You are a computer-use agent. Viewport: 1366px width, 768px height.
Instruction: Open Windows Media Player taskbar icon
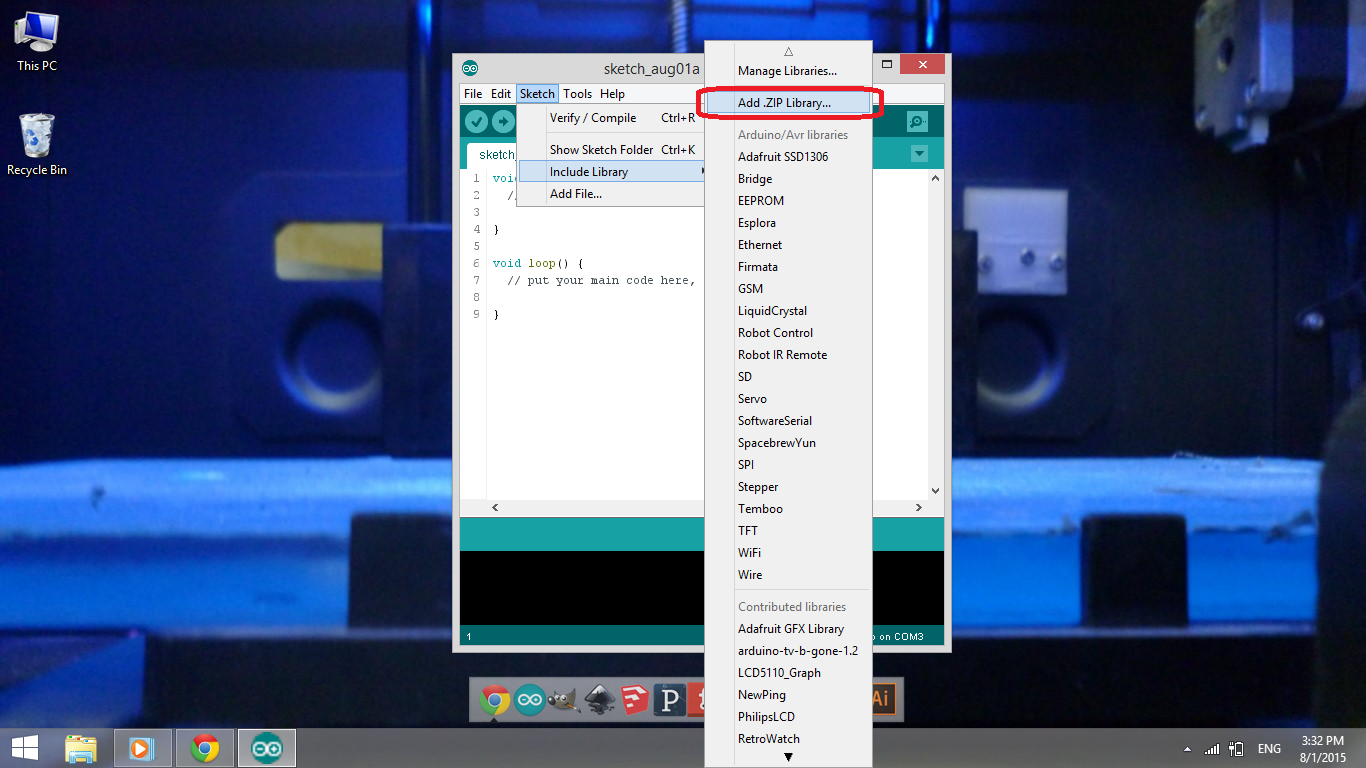(x=142, y=748)
